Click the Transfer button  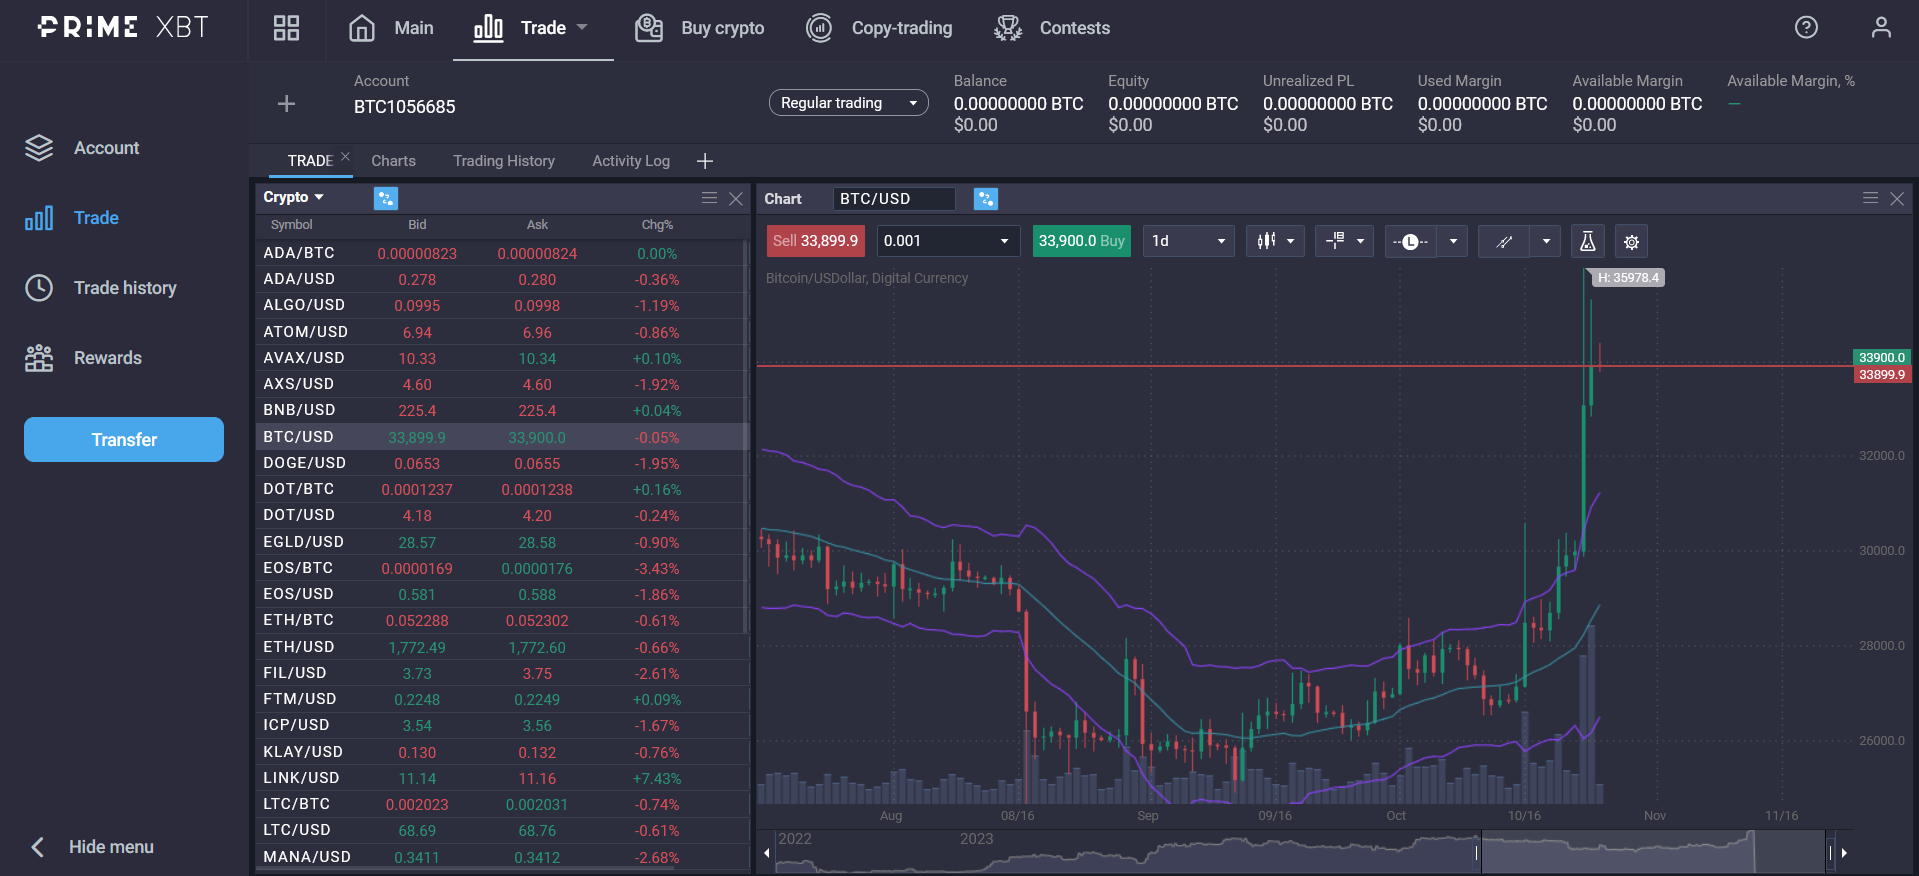pyautogui.click(x=124, y=440)
